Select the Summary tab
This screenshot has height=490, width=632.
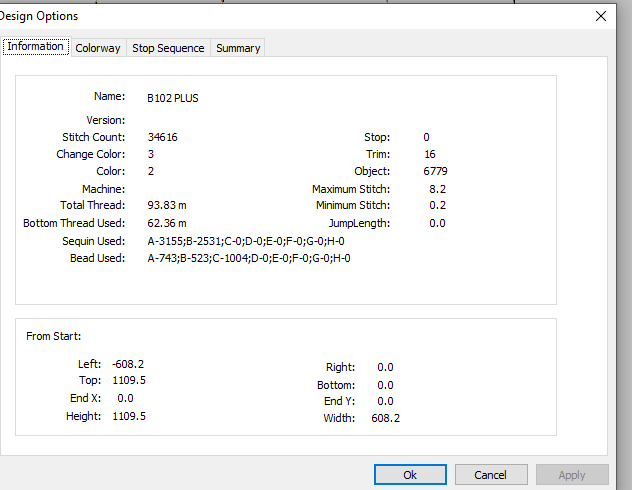pos(238,48)
